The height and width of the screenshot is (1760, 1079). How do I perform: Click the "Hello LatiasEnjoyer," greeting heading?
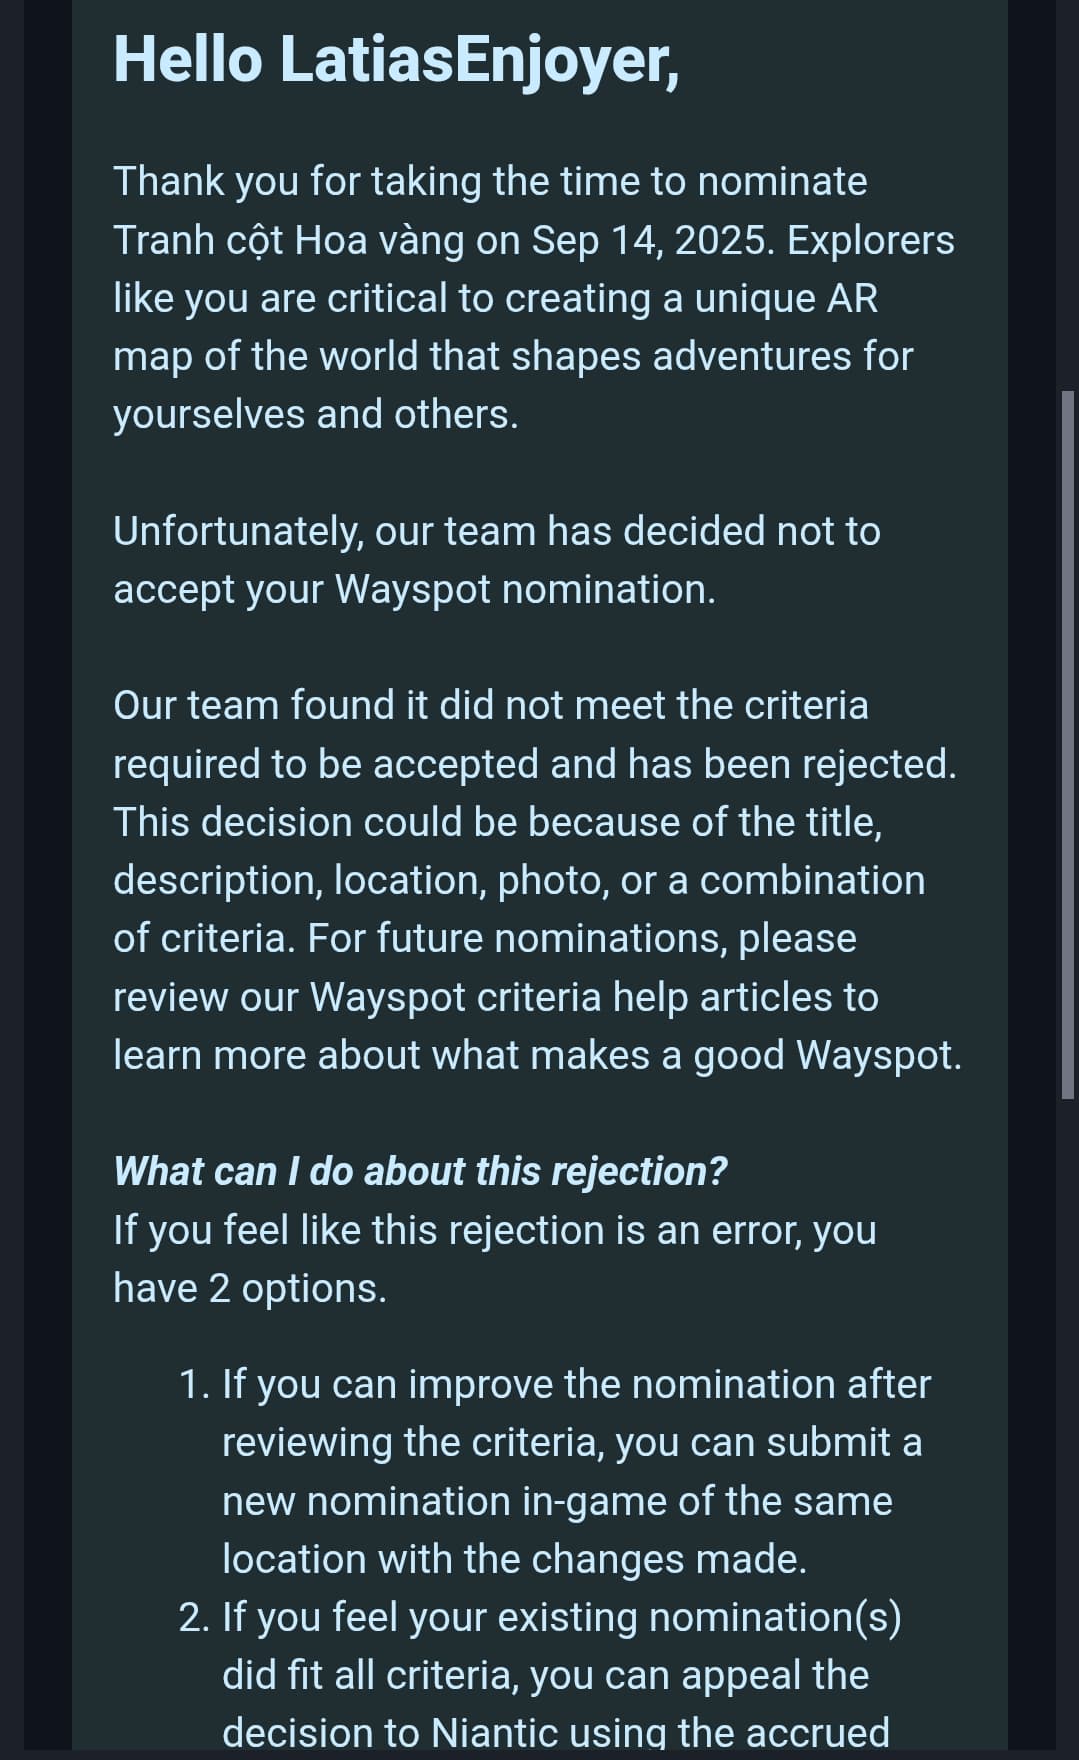click(x=396, y=60)
